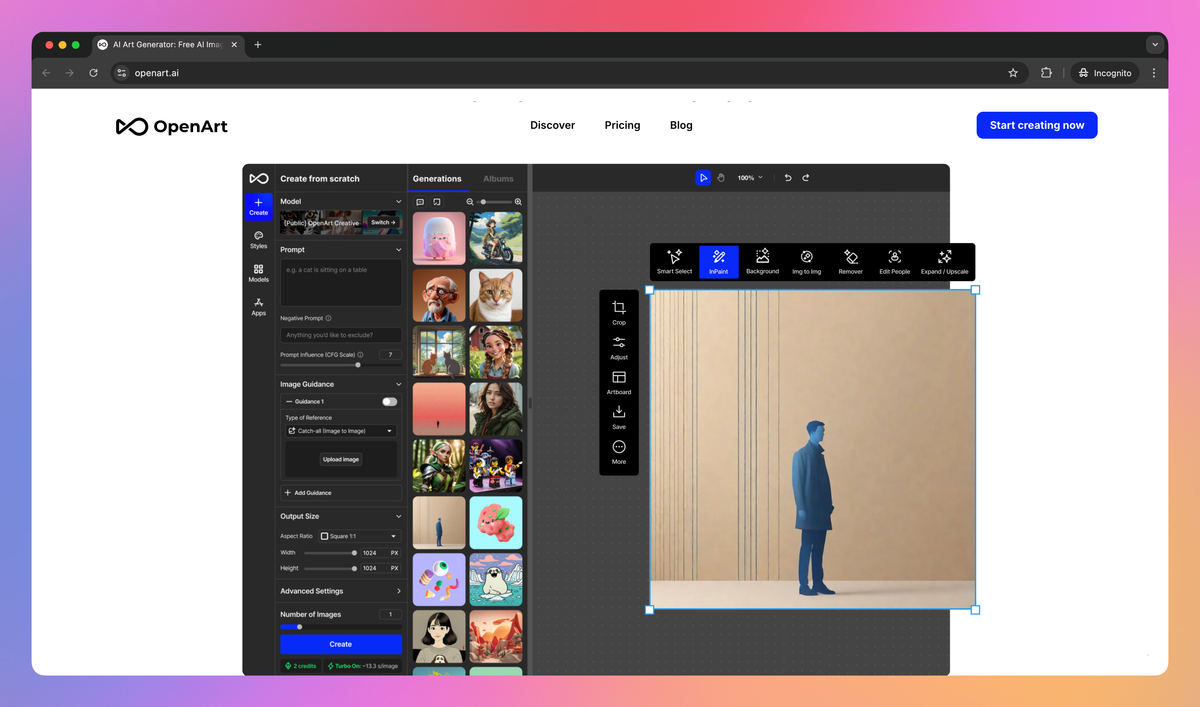Open Styles in the left sidebar
The width and height of the screenshot is (1200, 707).
[259, 240]
